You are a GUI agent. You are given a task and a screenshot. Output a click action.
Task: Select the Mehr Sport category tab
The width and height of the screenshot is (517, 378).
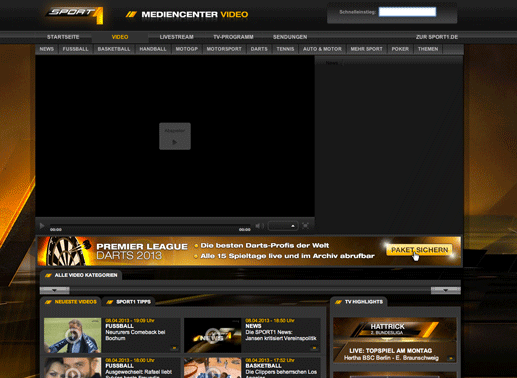[366, 49]
